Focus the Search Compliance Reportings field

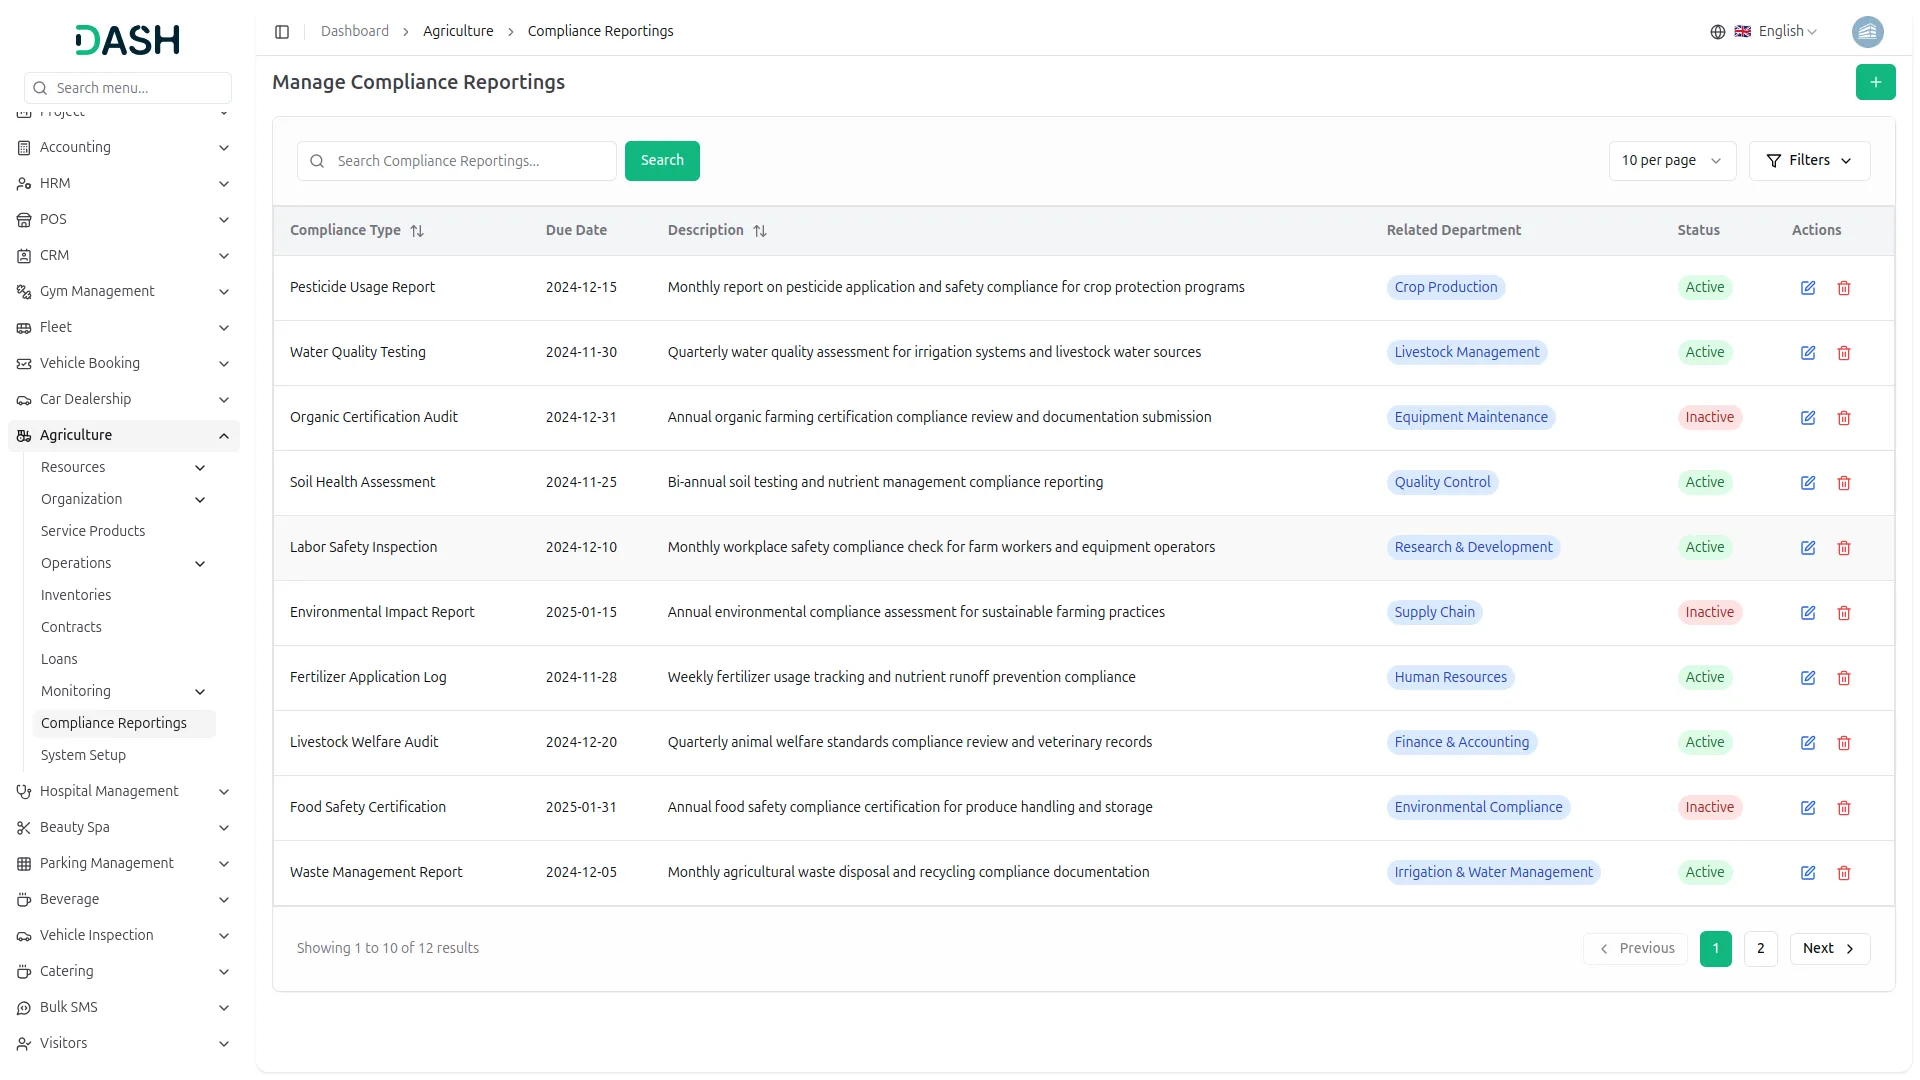tap(470, 161)
